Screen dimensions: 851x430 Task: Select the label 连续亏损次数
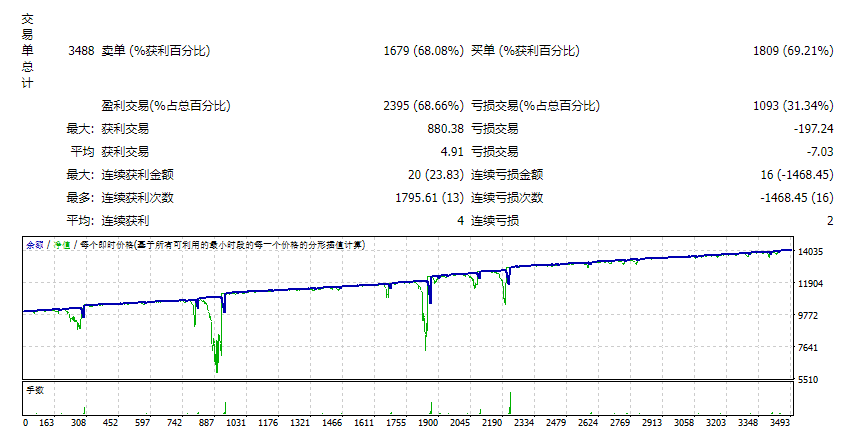[x=507, y=198]
